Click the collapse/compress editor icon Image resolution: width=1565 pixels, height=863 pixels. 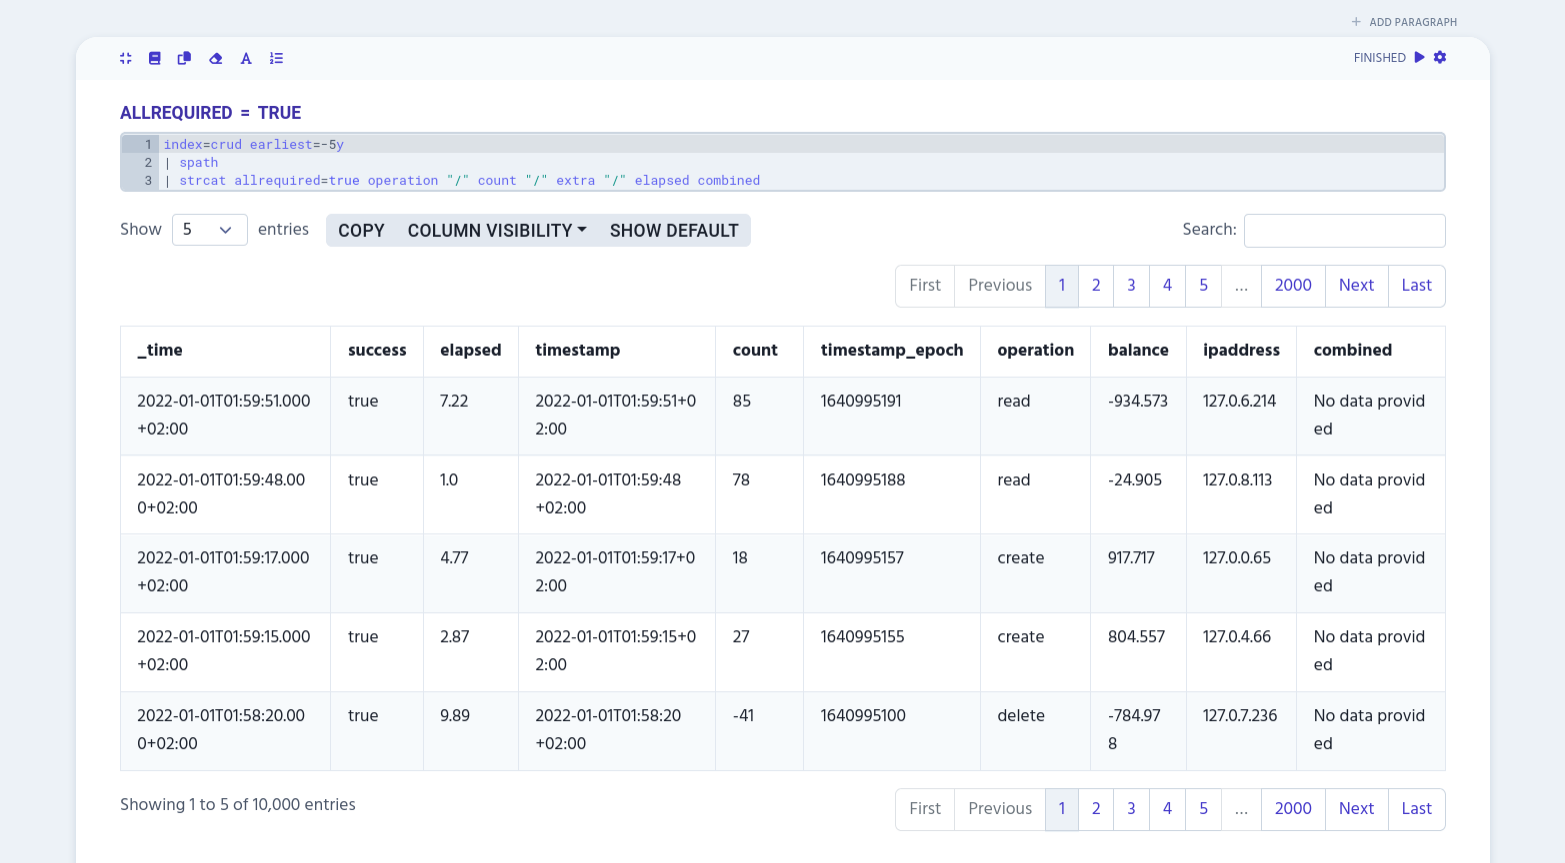pyautogui.click(x=126, y=58)
